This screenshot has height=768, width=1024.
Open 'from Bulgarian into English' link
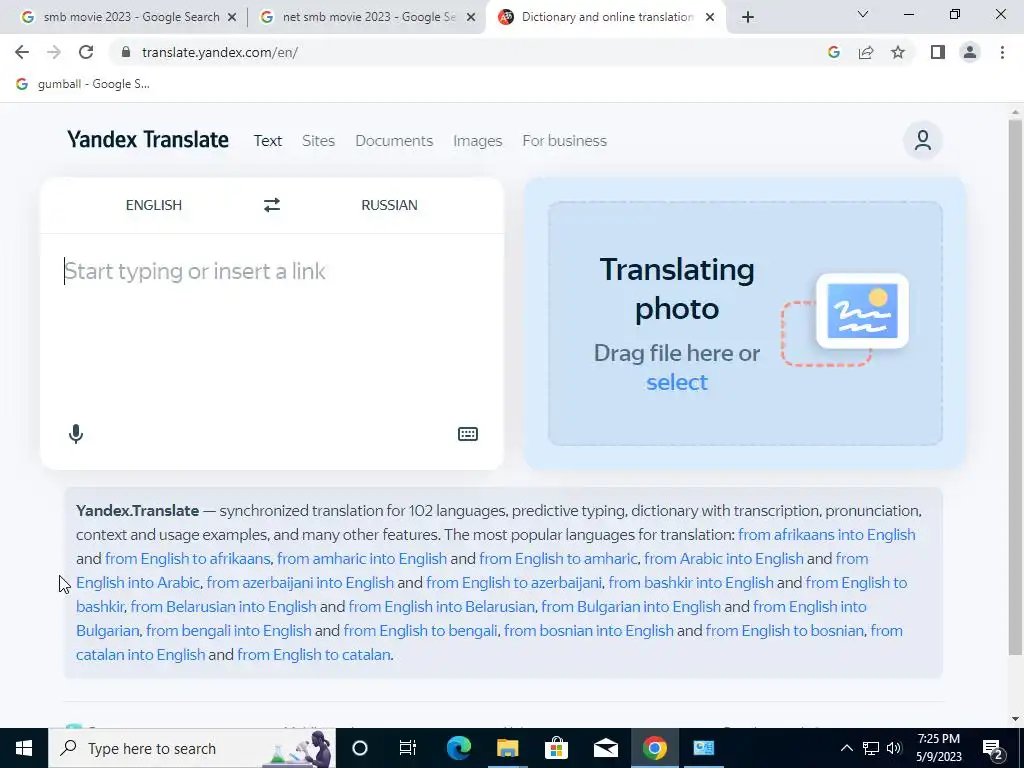631,607
